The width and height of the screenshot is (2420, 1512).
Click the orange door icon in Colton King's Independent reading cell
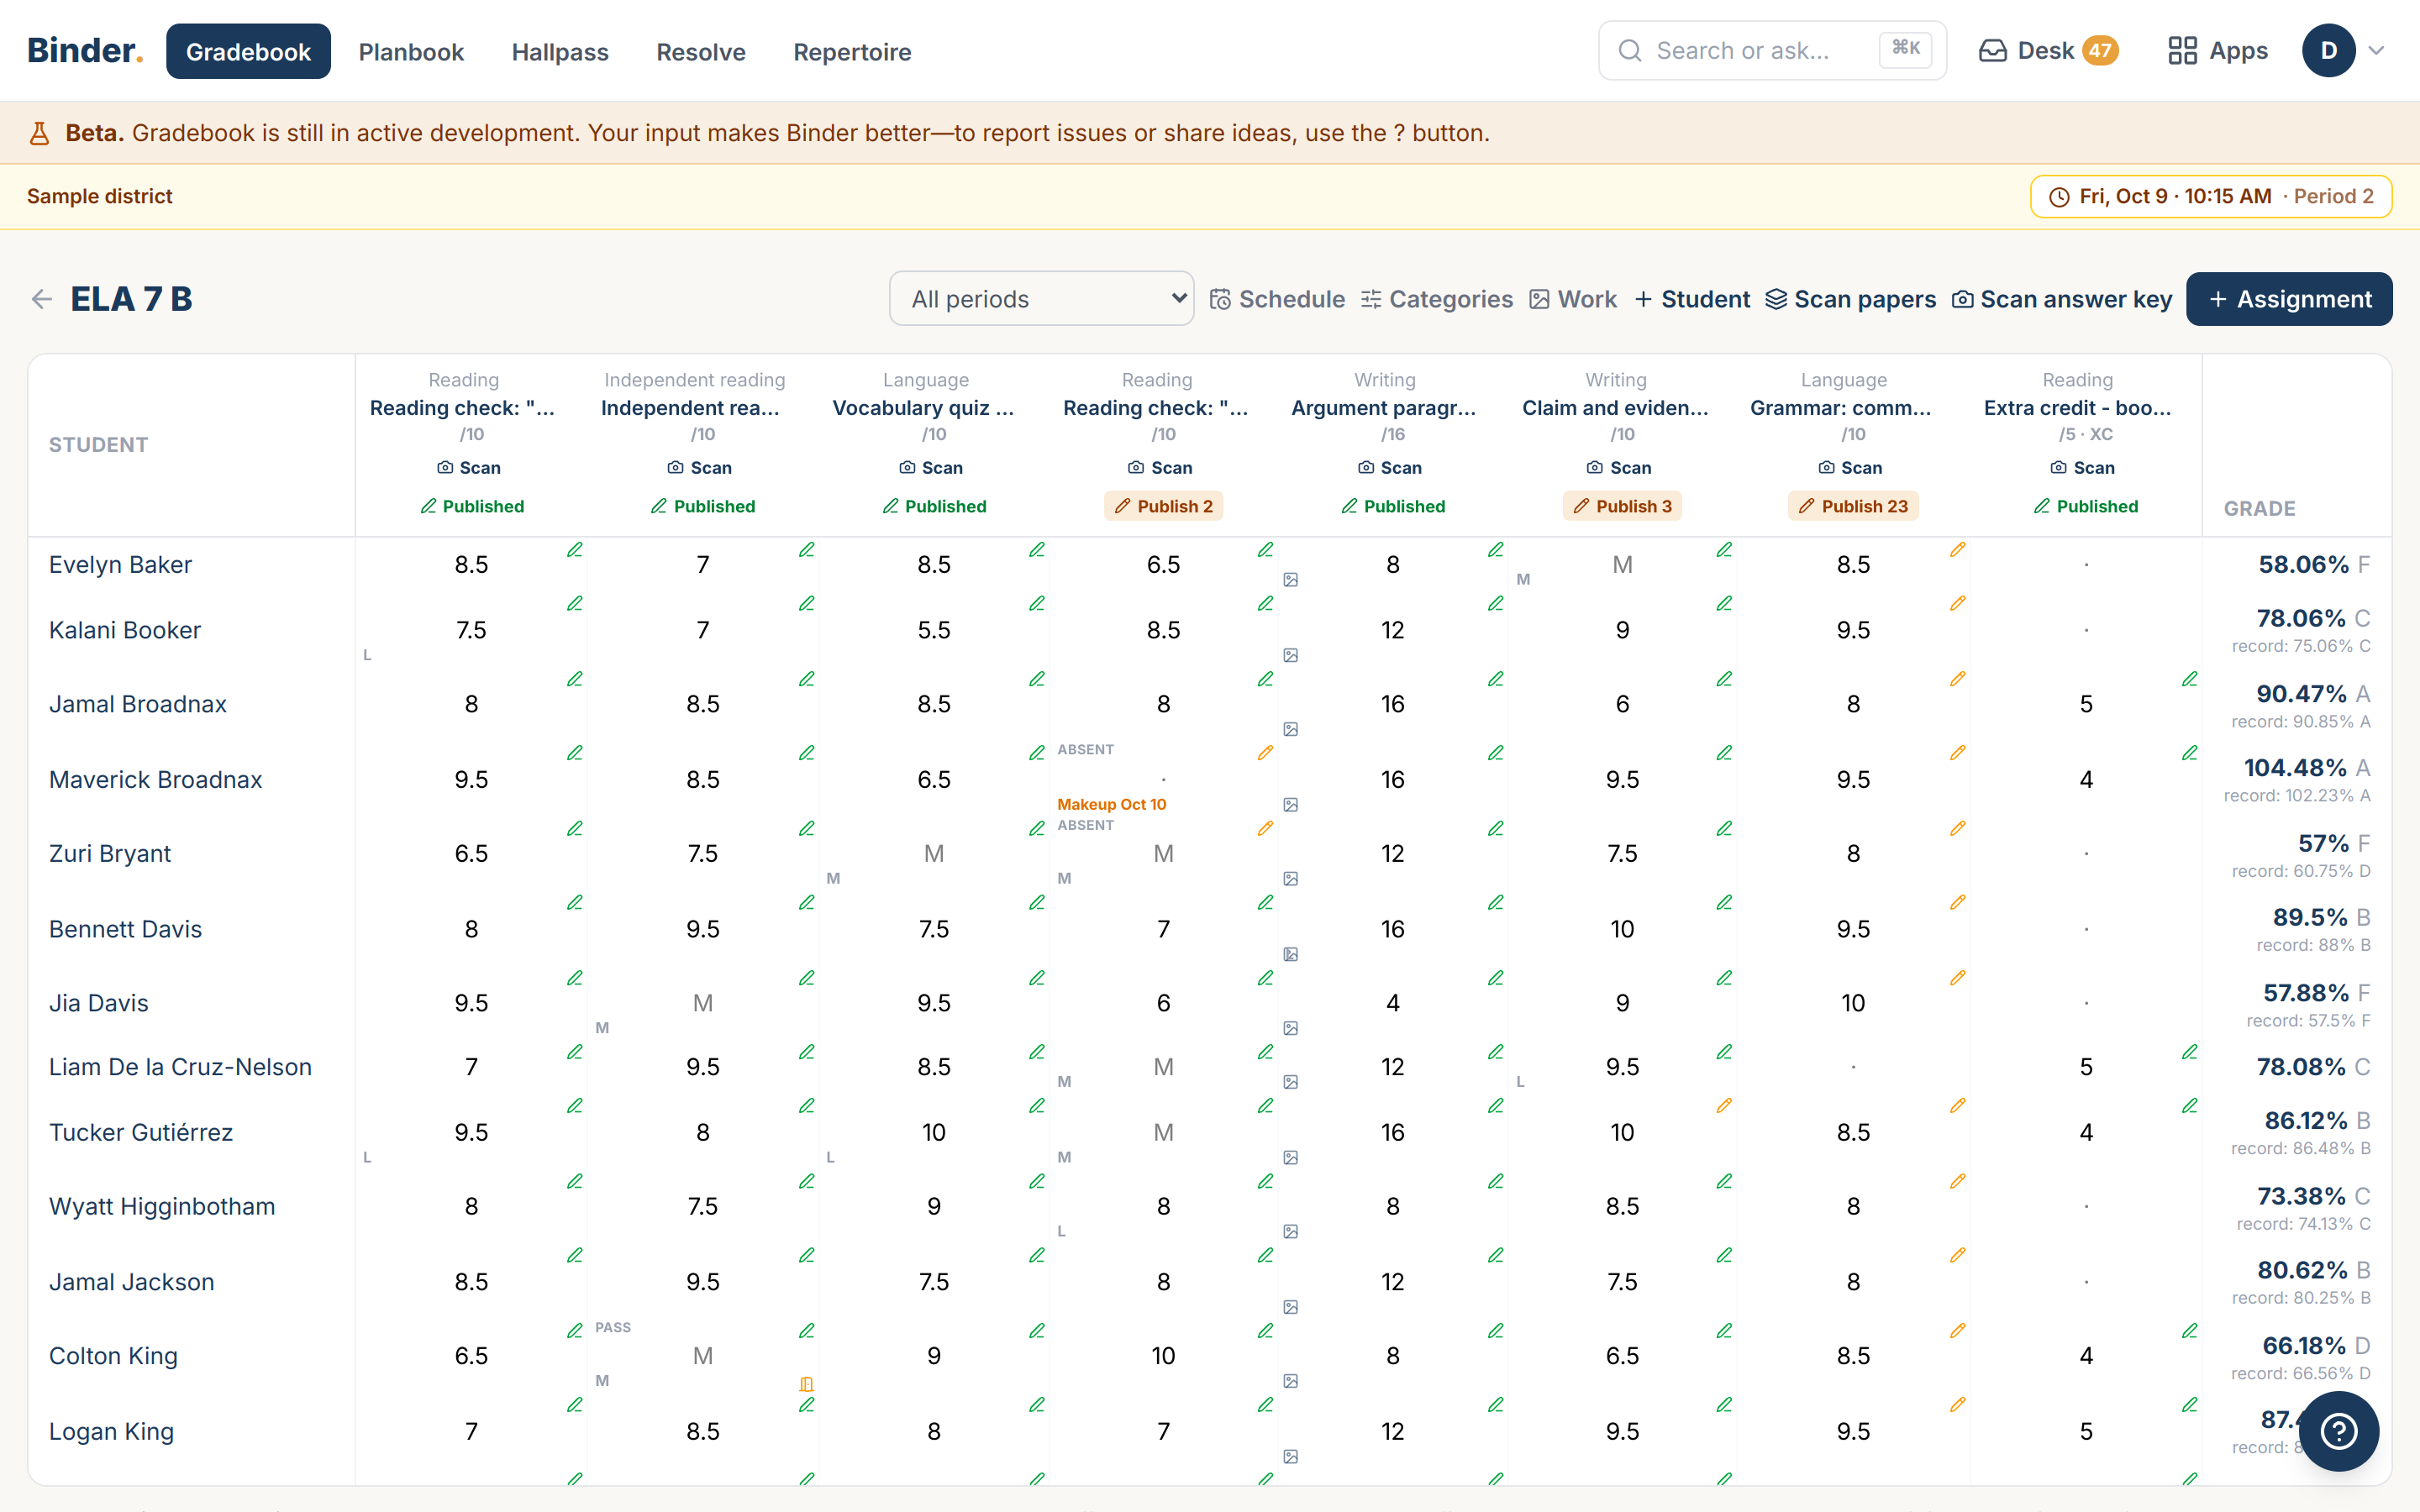coord(806,1384)
